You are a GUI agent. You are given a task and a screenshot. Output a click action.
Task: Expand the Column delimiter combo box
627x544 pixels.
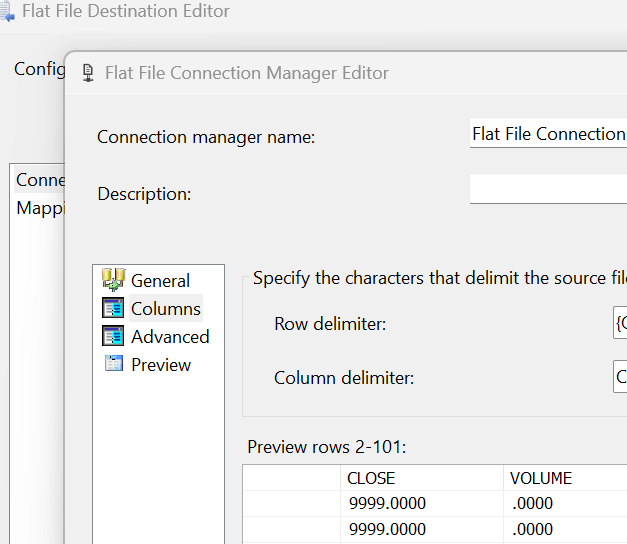pyautogui.click(x=620, y=378)
